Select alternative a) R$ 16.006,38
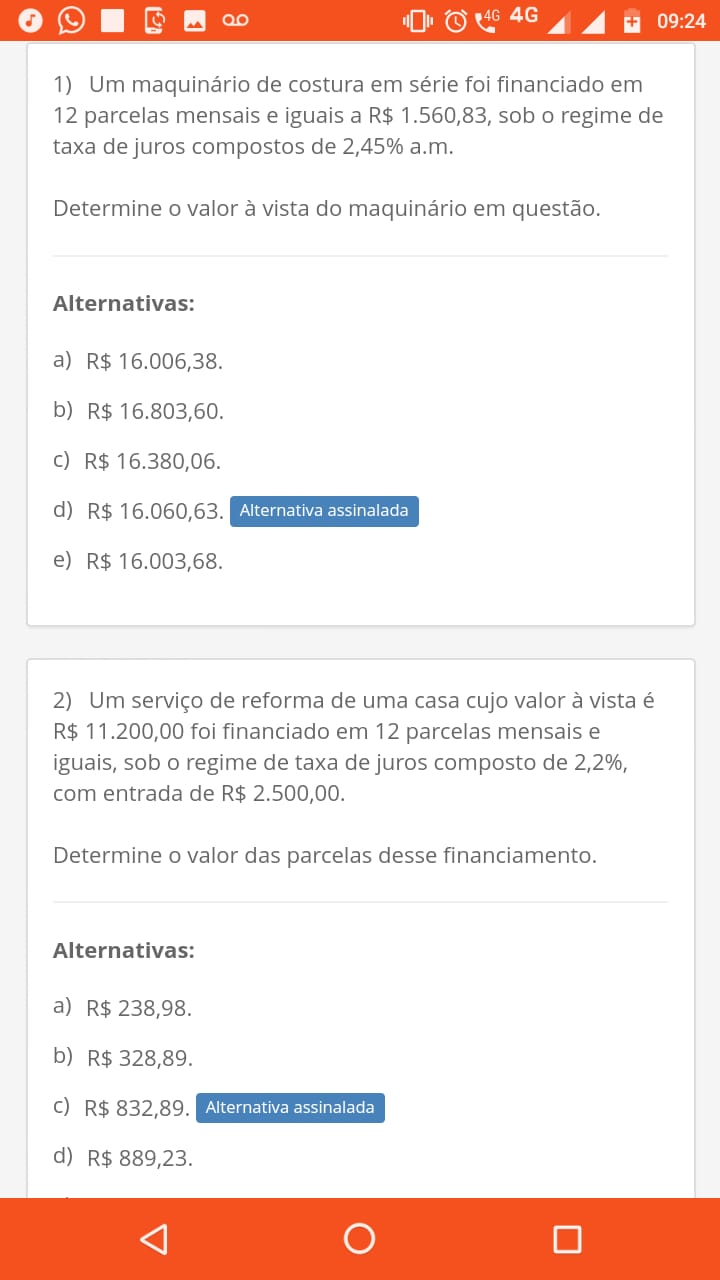 138,361
